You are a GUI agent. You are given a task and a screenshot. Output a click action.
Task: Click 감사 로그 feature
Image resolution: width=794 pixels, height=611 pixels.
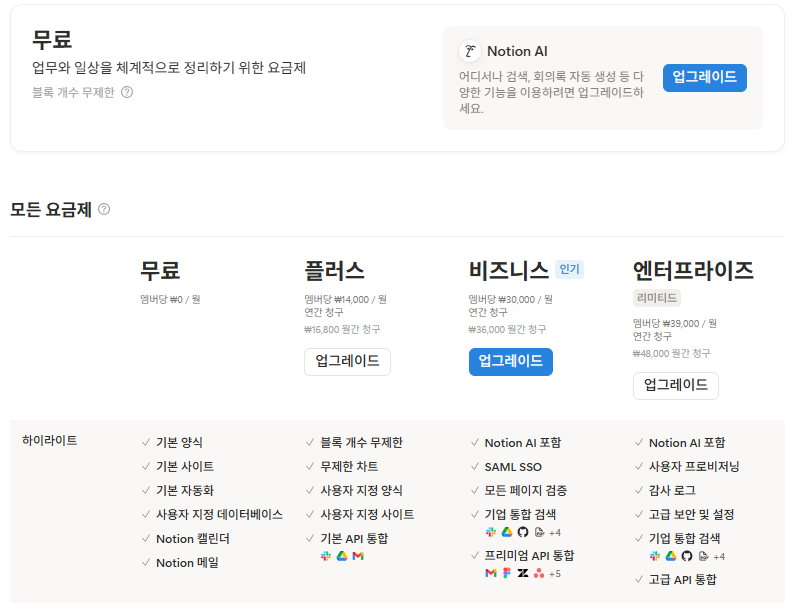[x=672, y=491]
